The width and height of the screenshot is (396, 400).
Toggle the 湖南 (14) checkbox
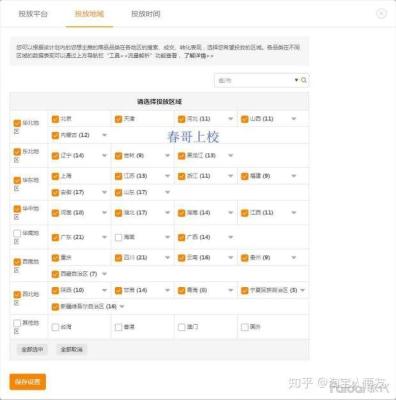pyautogui.click(x=181, y=213)
